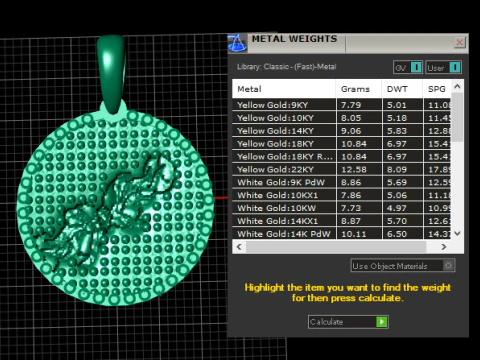Toggle Use Object Materials option

point(403,266)
